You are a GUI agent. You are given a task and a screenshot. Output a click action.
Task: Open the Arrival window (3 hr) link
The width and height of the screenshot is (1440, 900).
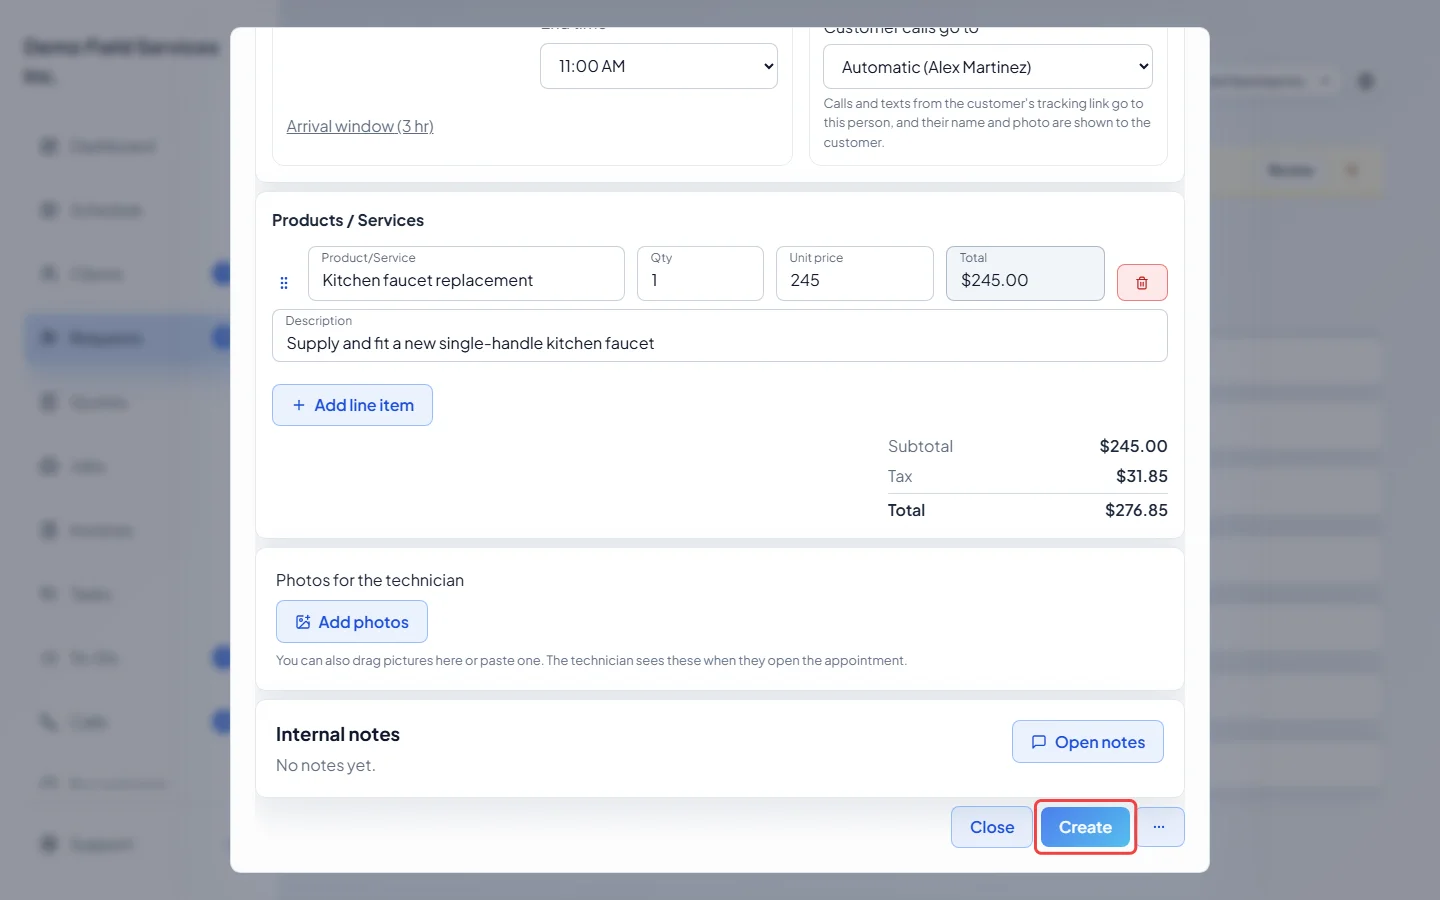[360, 126]
